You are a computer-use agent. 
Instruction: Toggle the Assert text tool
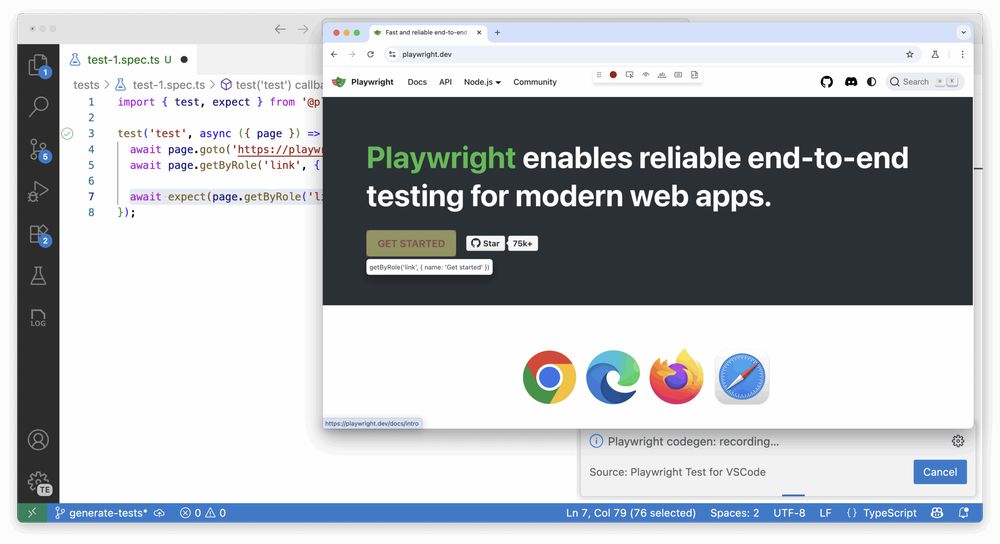pyautogui.click(x=662, y=75)
